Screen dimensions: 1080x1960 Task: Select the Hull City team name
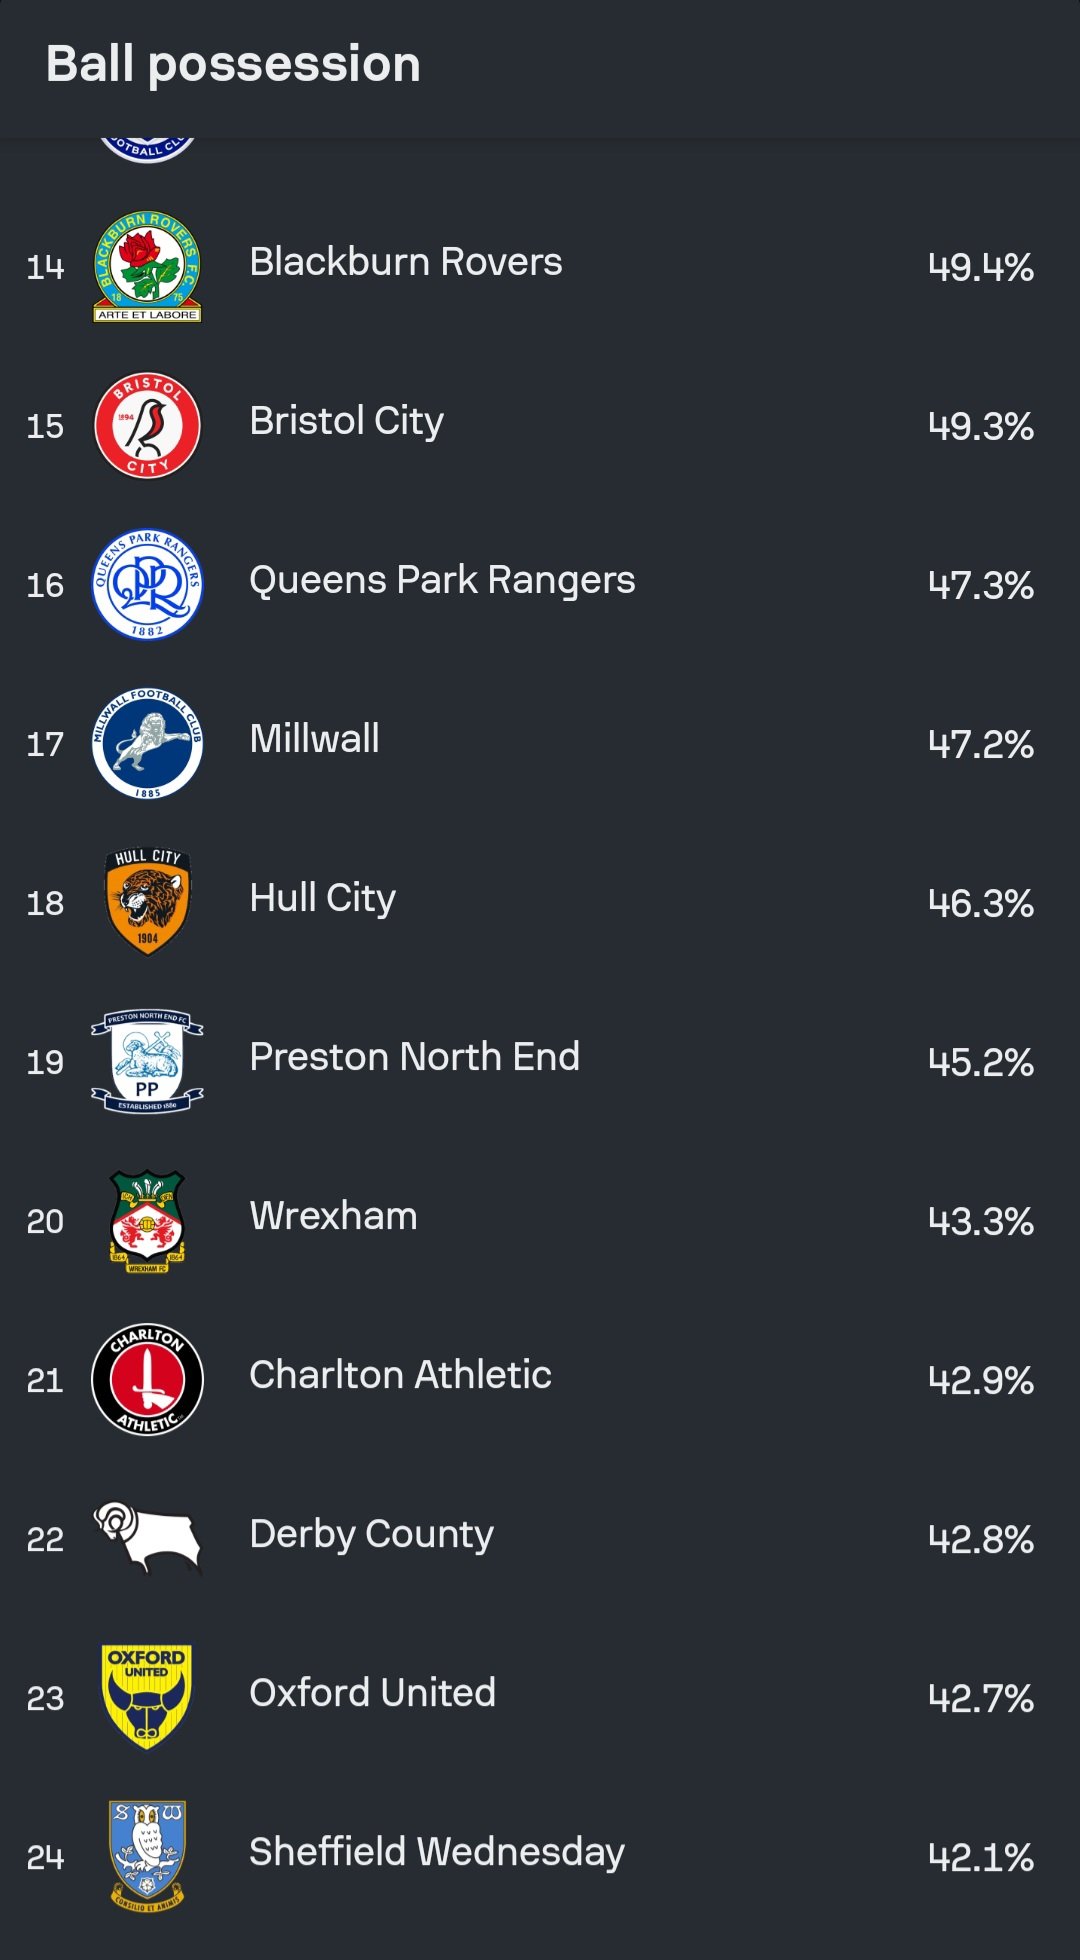pyautogui.click(x=322, y=898)
